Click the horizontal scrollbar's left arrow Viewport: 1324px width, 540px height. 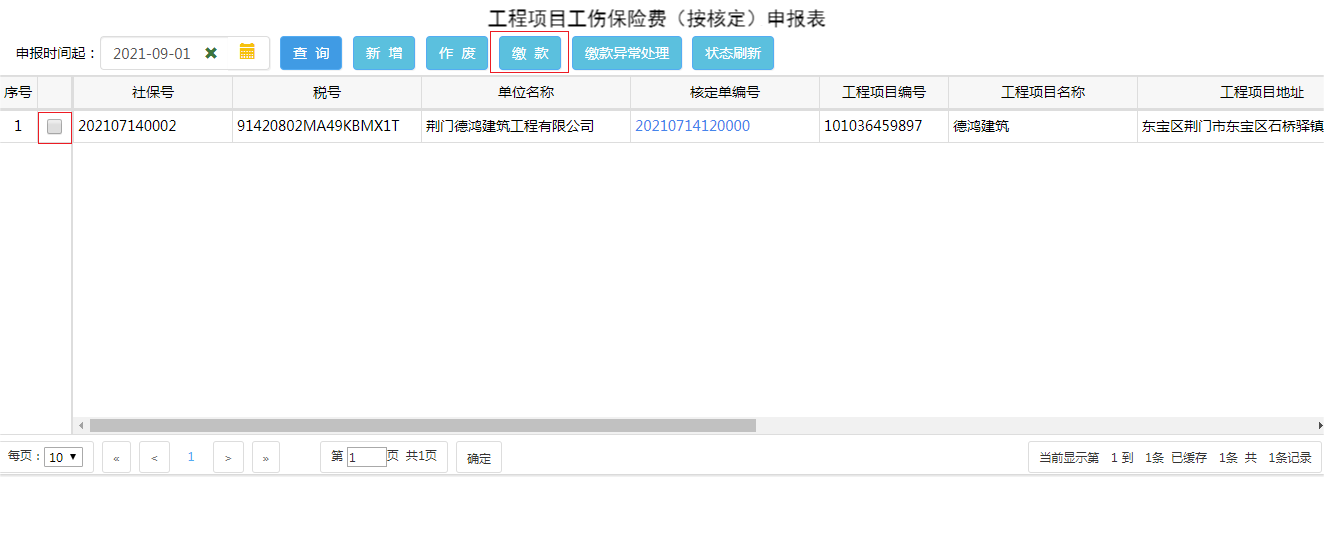click(82, 425)
